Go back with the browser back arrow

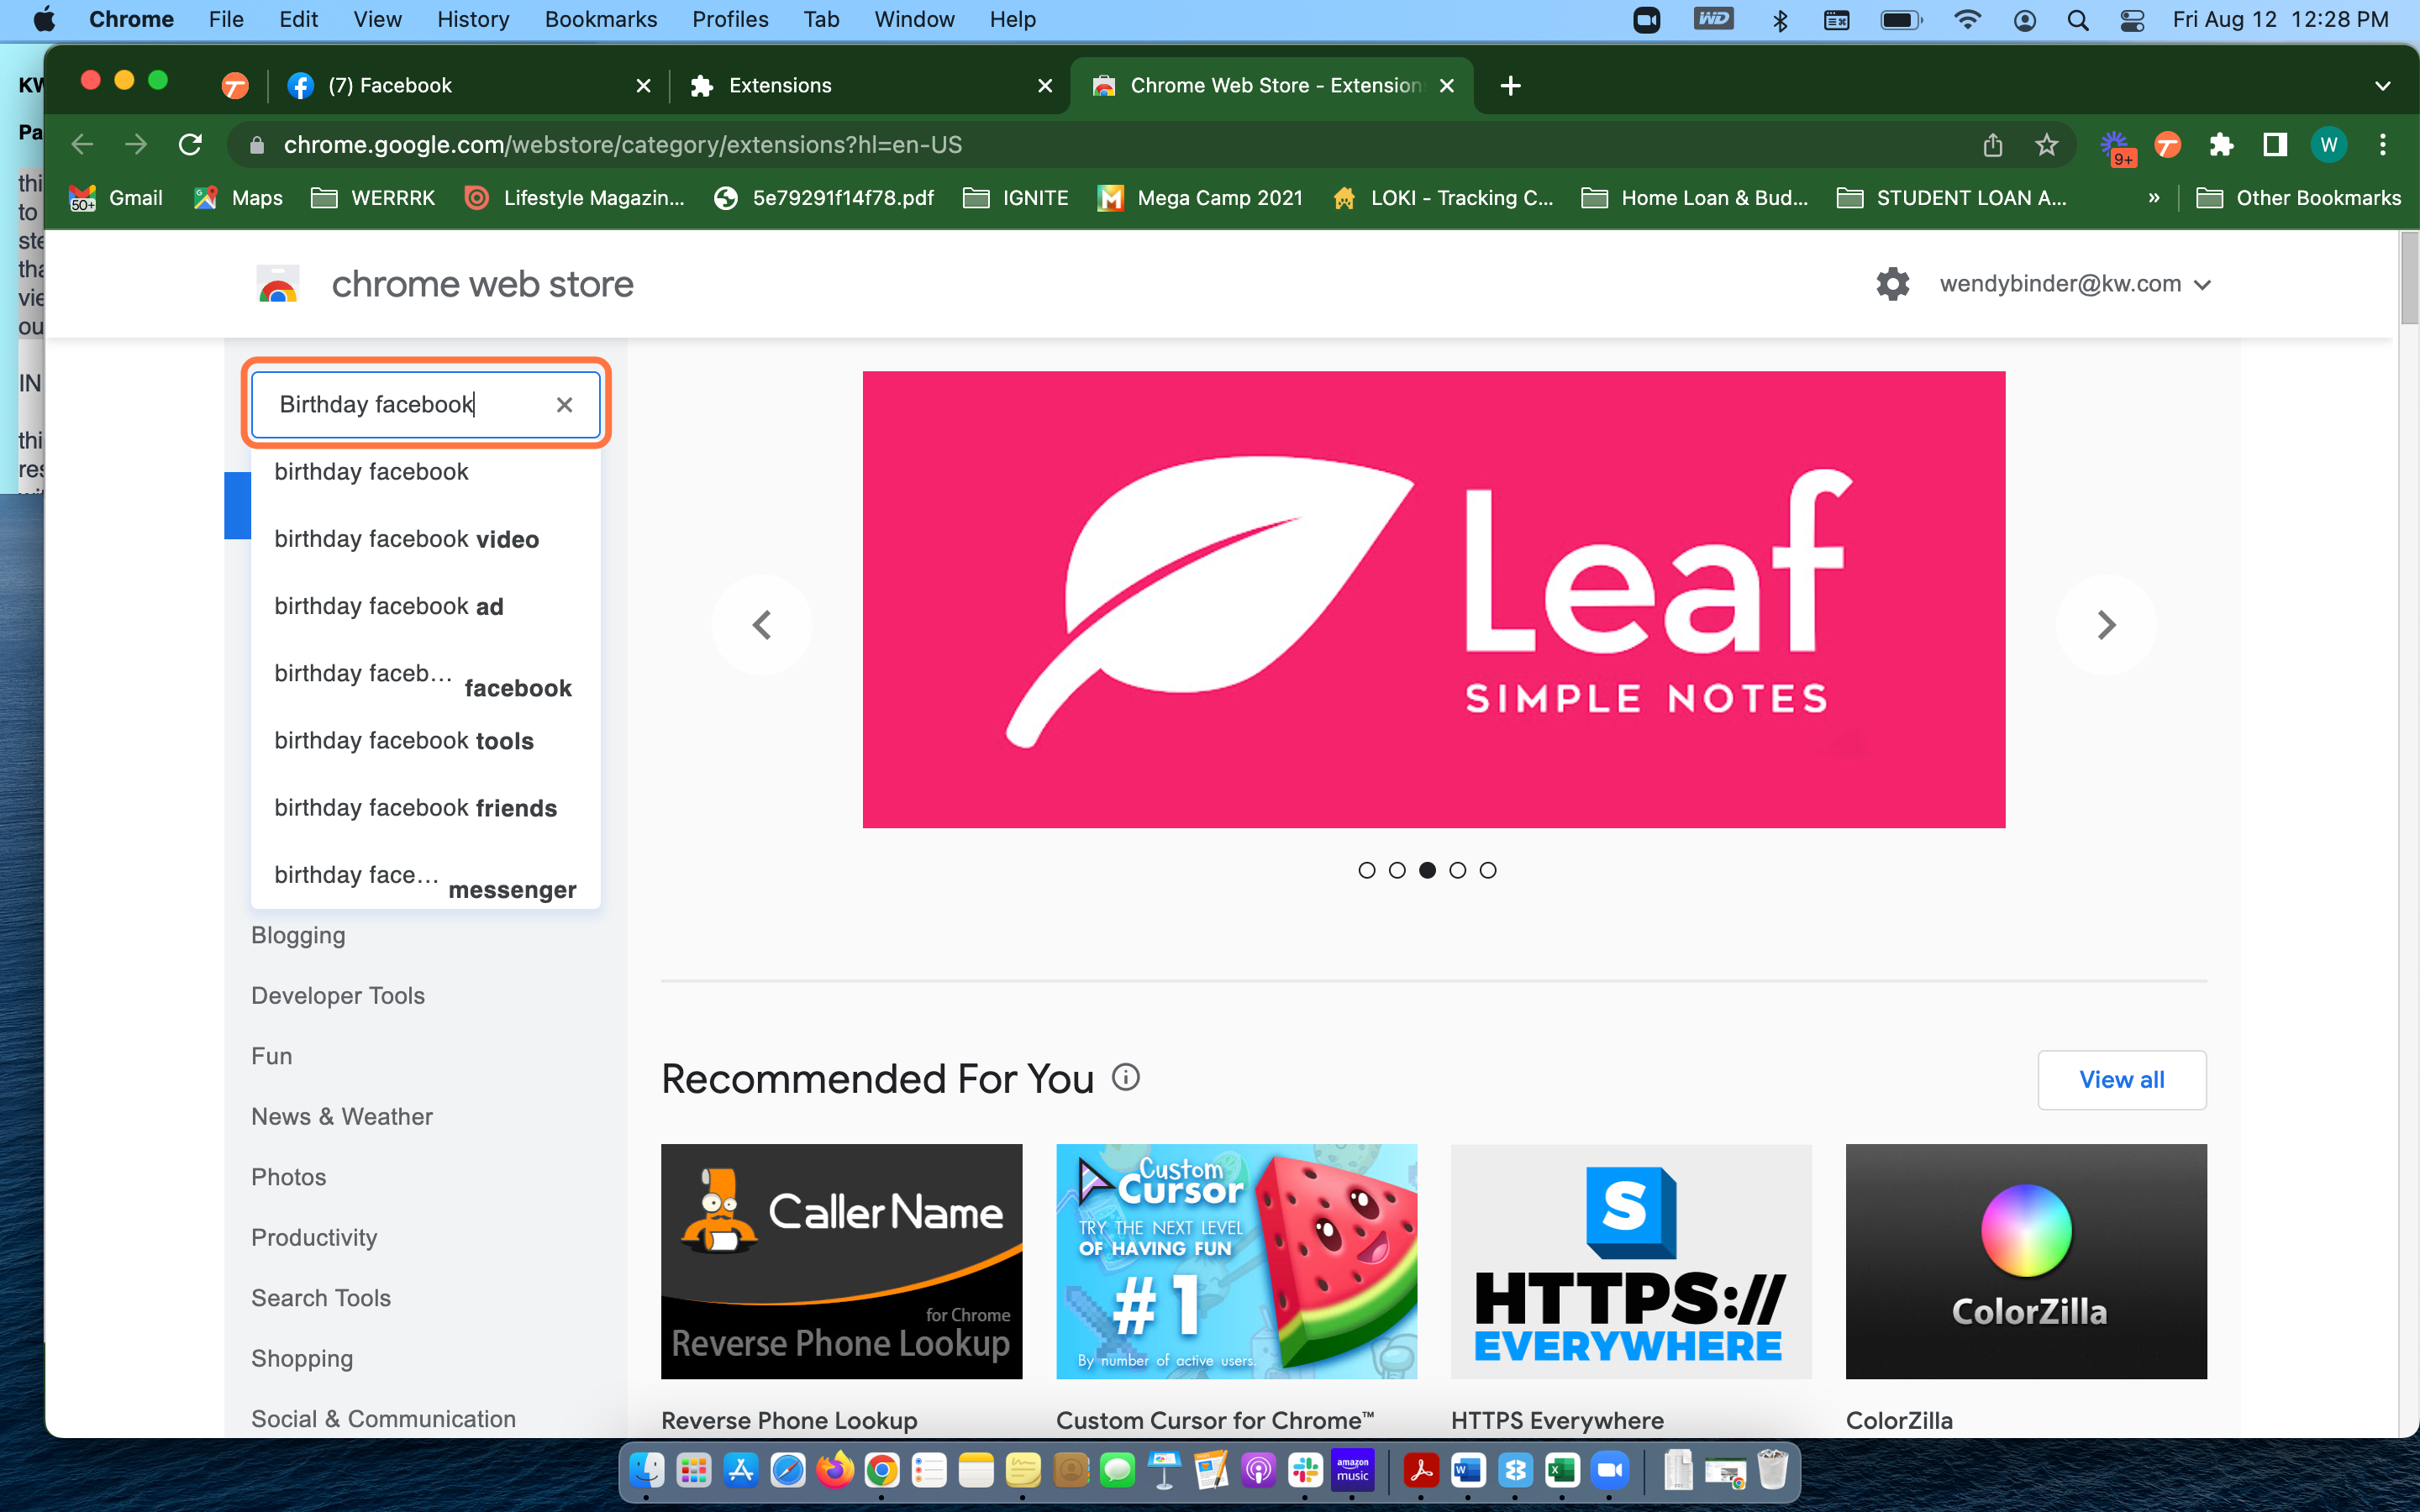pos(82,145)
